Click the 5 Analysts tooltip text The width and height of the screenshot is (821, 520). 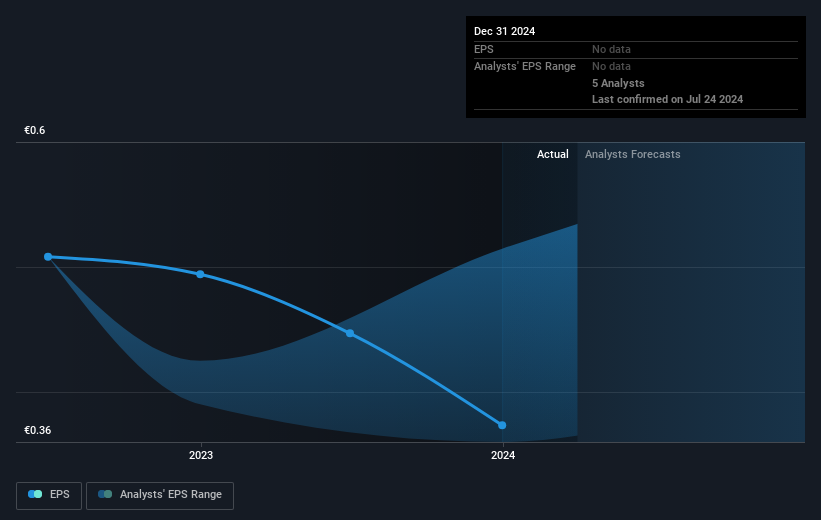pos(618,83)
